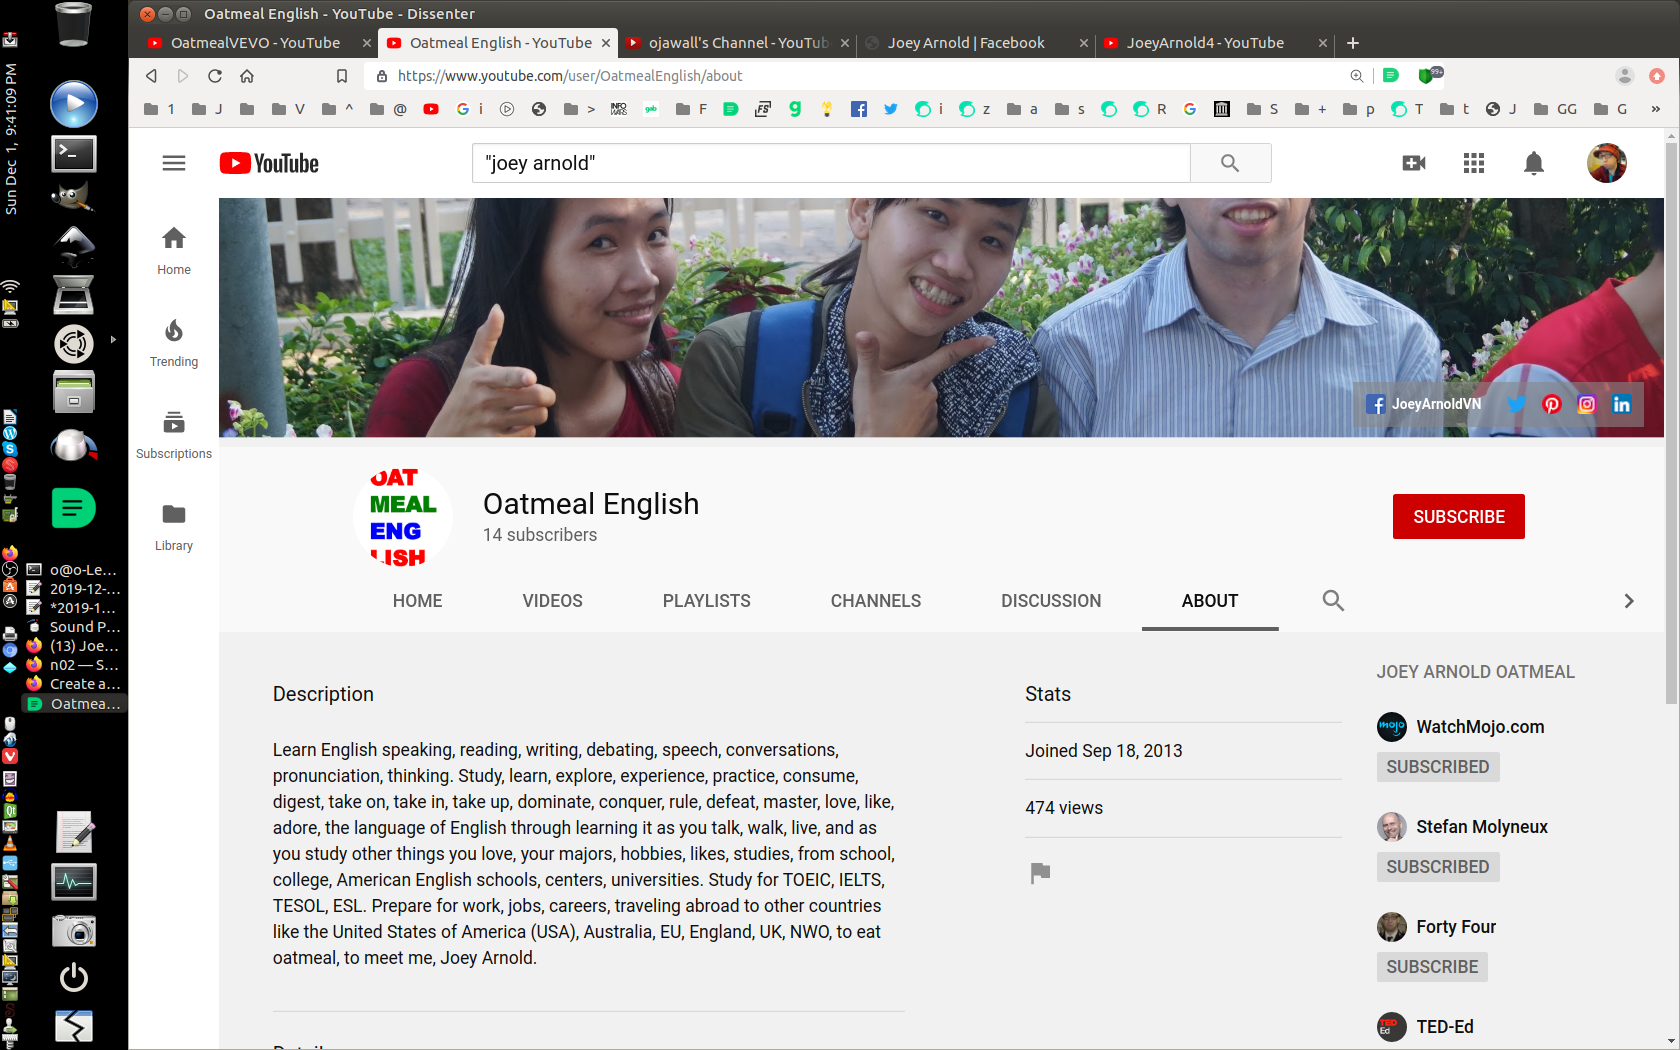The height and width of the screenshot is (1050, 1680).
Task: Toggle SUBSCRIBED button under WatchMojo.com
Action: [x=1438, y=767]
